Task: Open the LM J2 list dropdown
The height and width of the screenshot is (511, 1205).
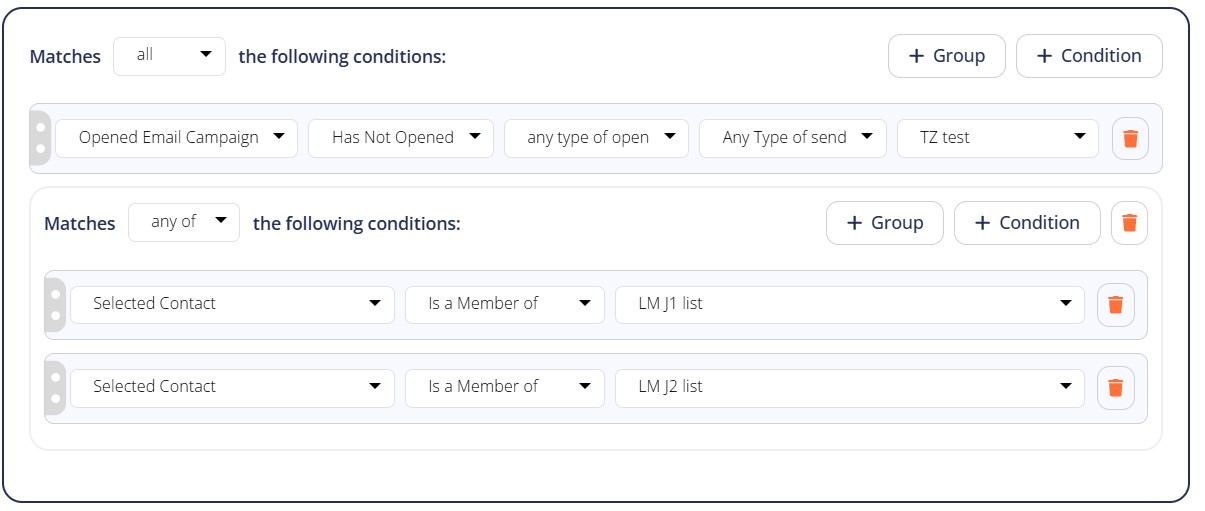Action: tap(850, 387)
